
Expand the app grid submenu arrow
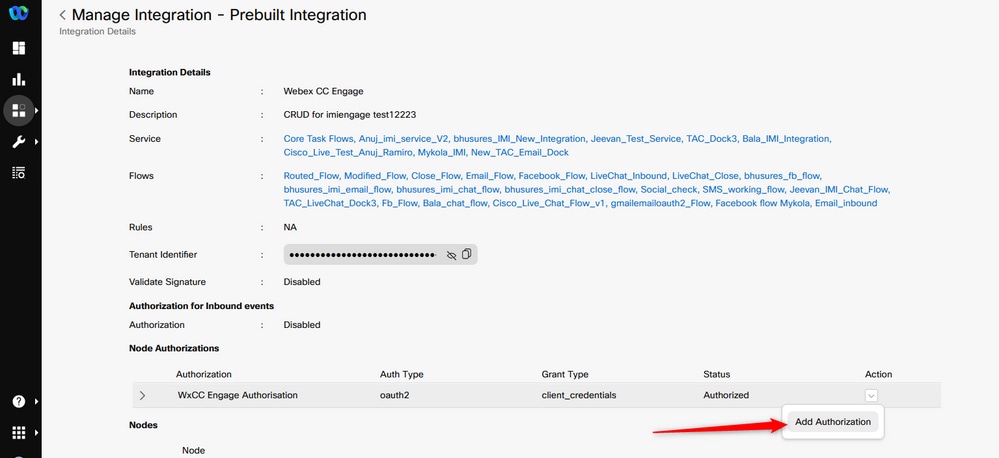tap(37, 433)
